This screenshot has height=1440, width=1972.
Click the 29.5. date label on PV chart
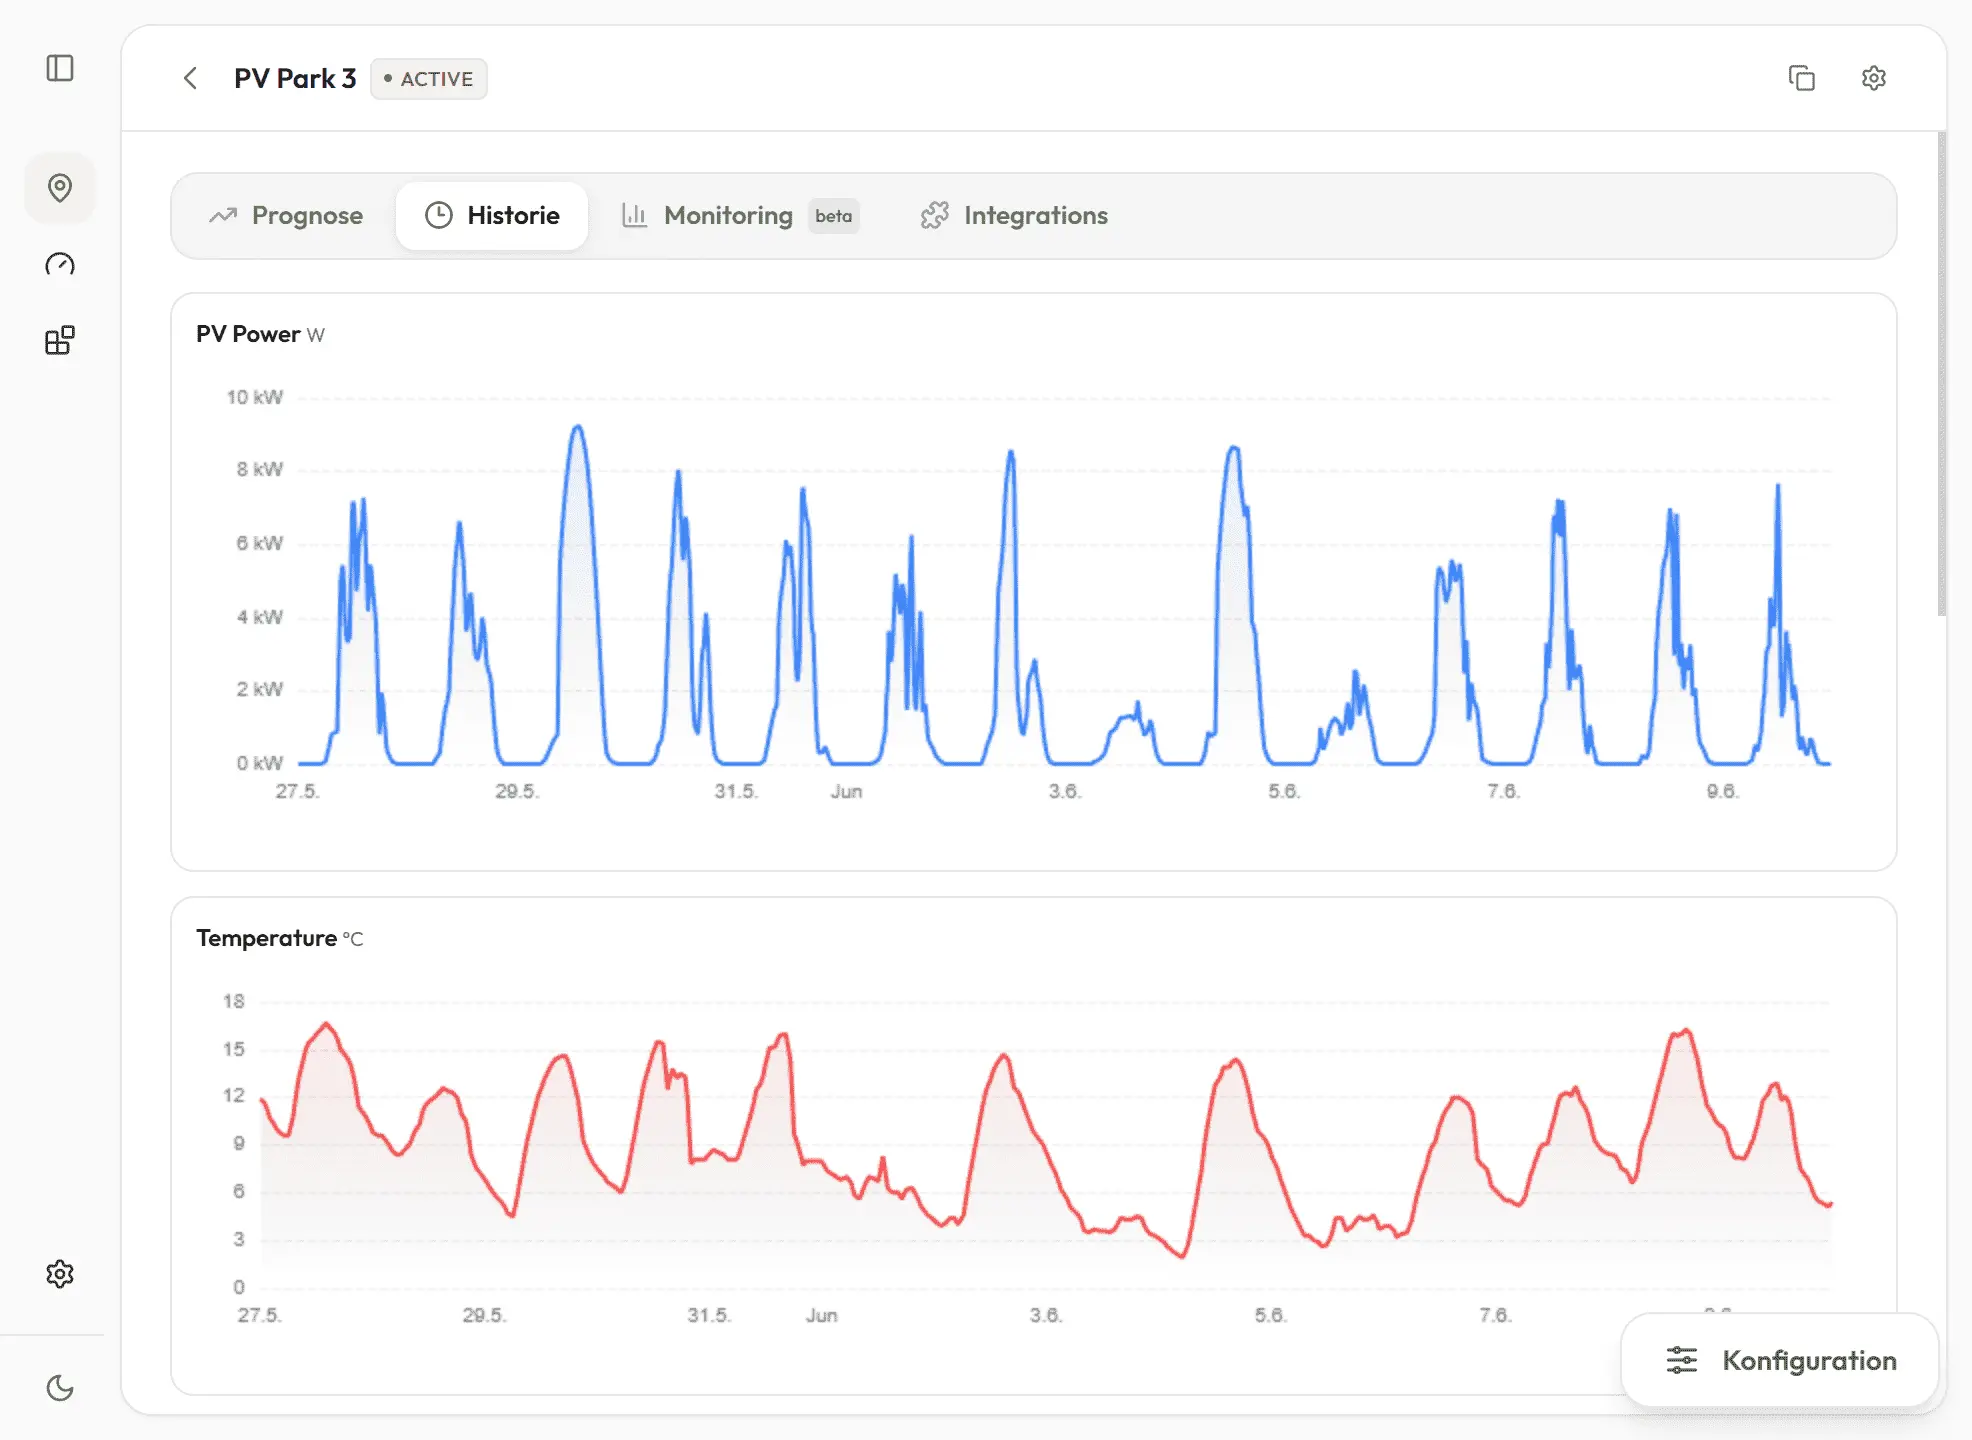pyautogui.click(x=517, y=791)
